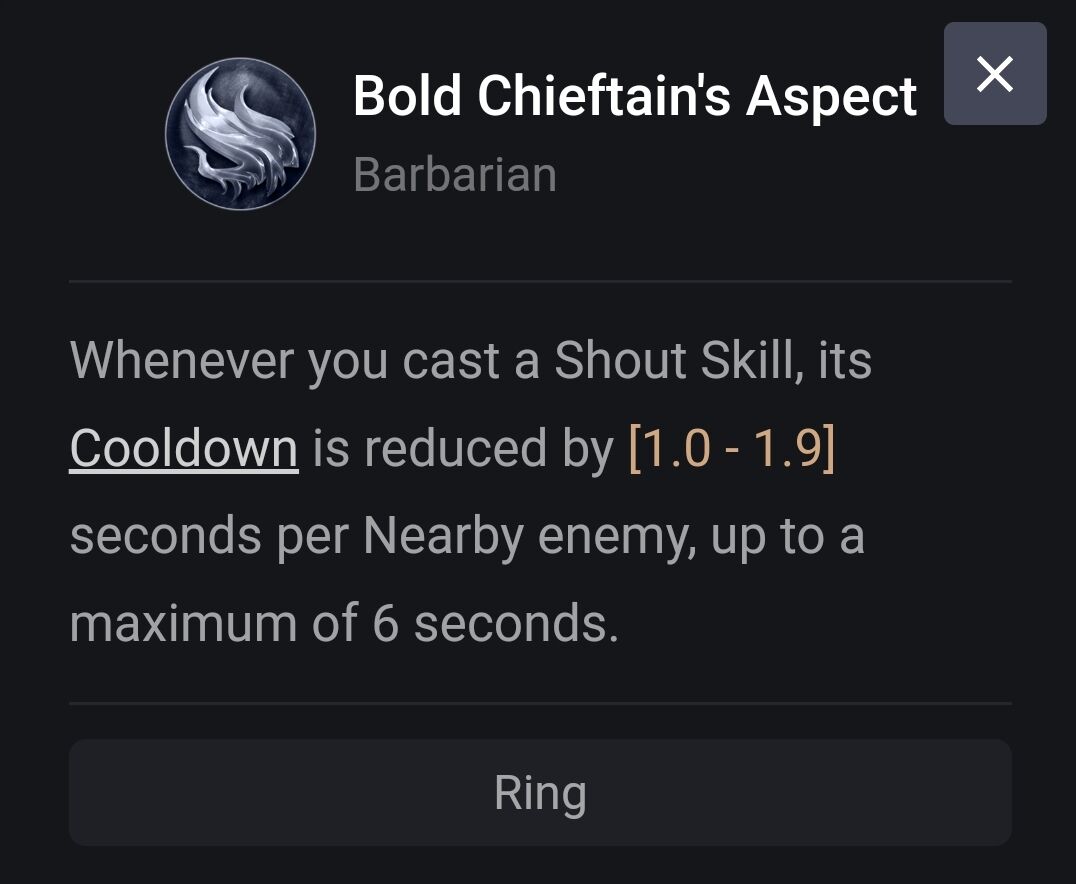The height and width of the screenshot is (884, 1076).
Task: Close the aspect details popup
Action: 994,74
